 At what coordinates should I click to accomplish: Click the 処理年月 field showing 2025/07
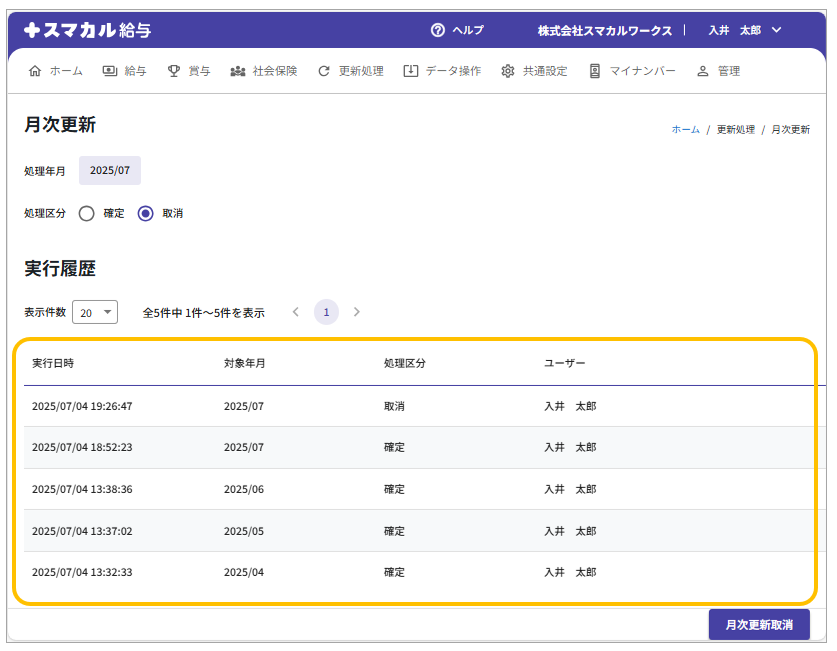point(110,171)
